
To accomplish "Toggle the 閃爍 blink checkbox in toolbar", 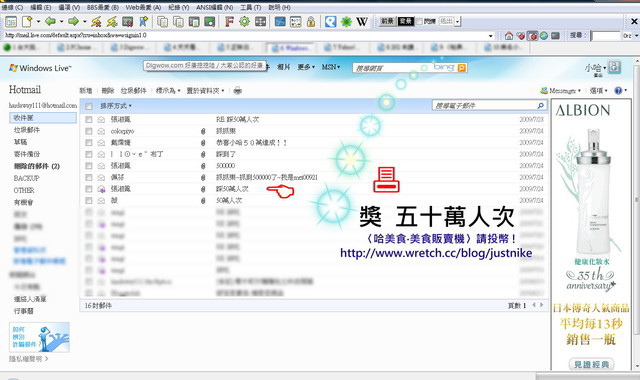I will pyautogui.click(x=419, y=21).
